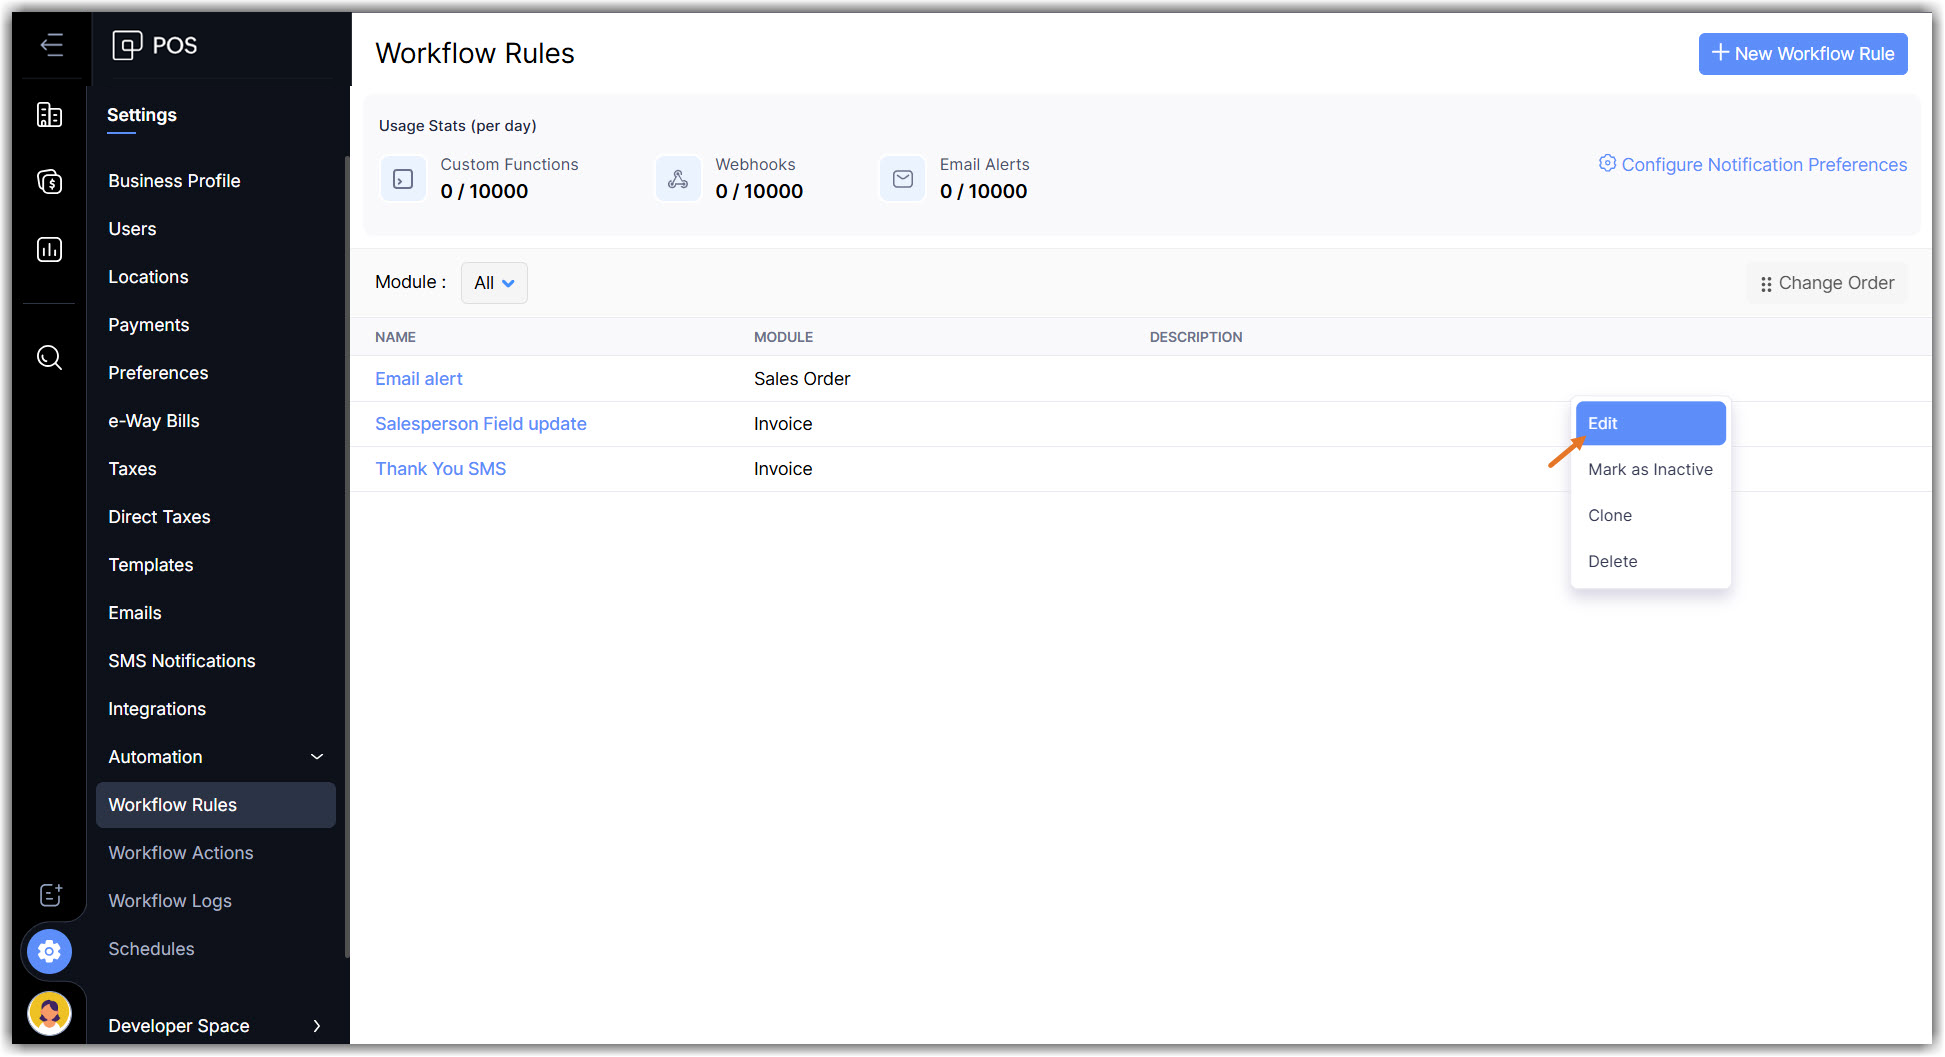
Task: Expand the Developer Space section
Action: click(x=317, y=1026)
